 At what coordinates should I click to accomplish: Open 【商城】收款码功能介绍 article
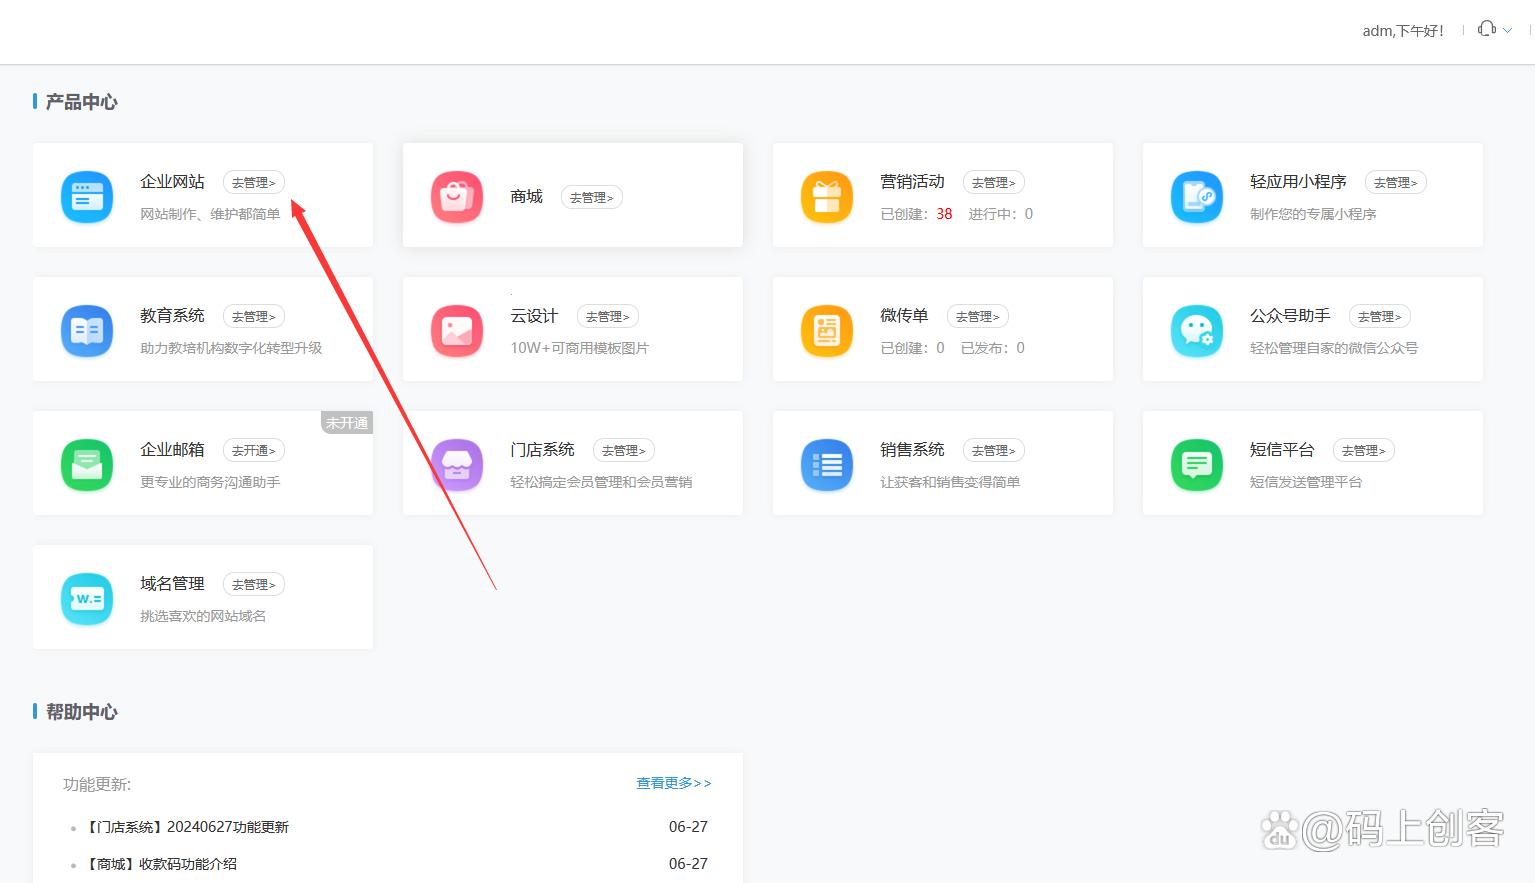[161, 864]
